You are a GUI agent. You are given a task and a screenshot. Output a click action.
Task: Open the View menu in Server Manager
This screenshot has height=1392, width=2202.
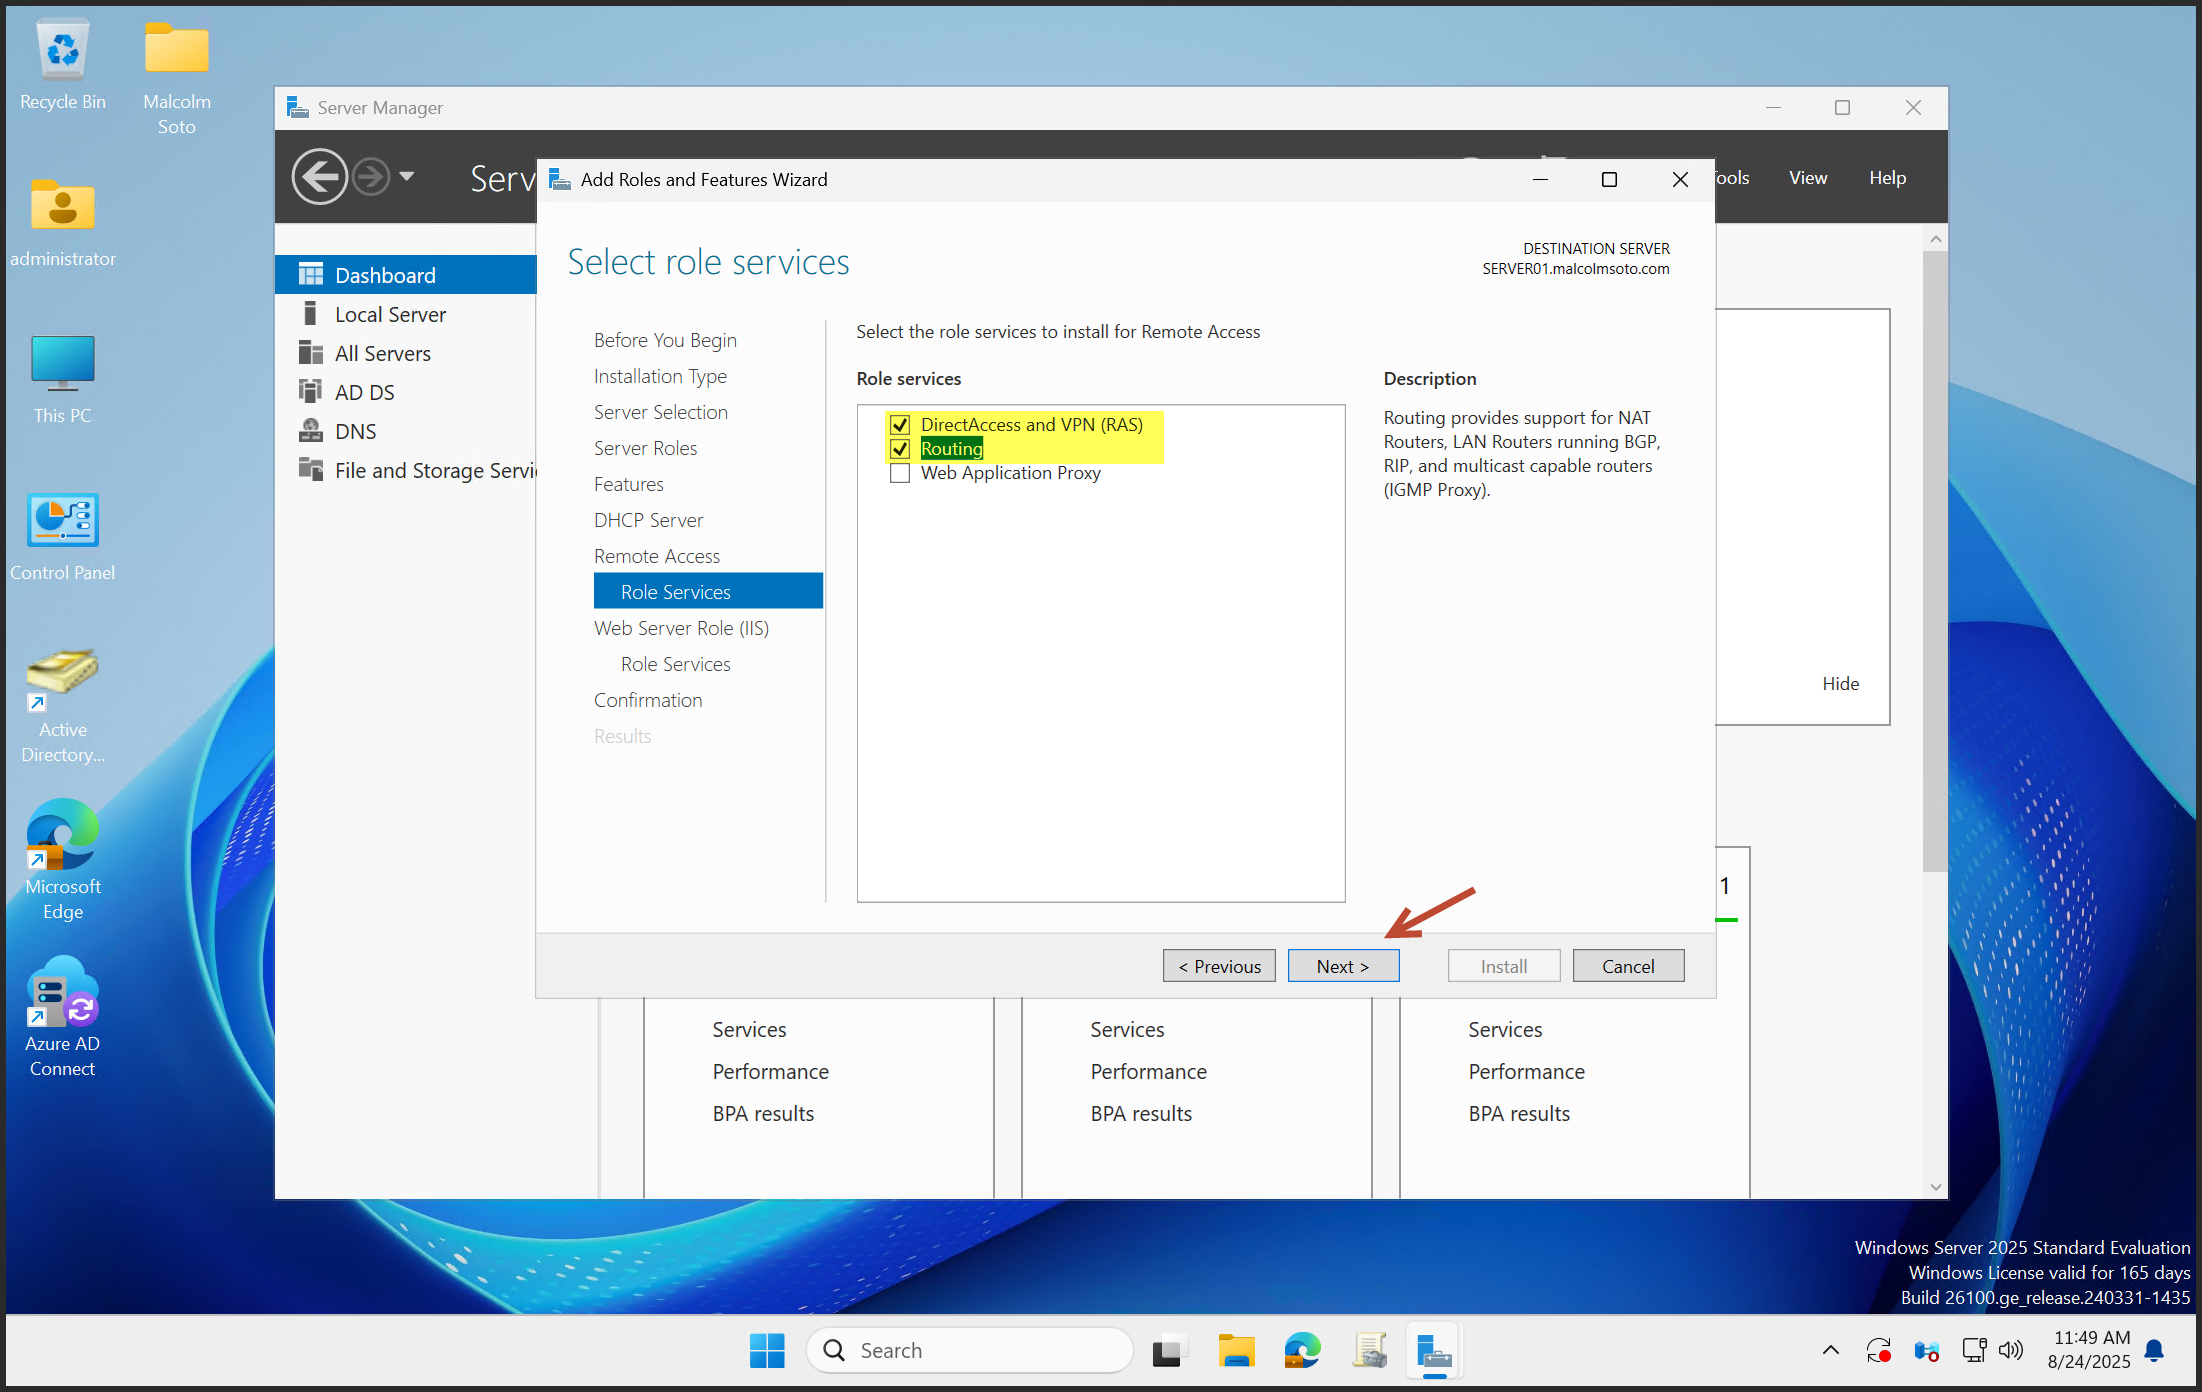1807,177
